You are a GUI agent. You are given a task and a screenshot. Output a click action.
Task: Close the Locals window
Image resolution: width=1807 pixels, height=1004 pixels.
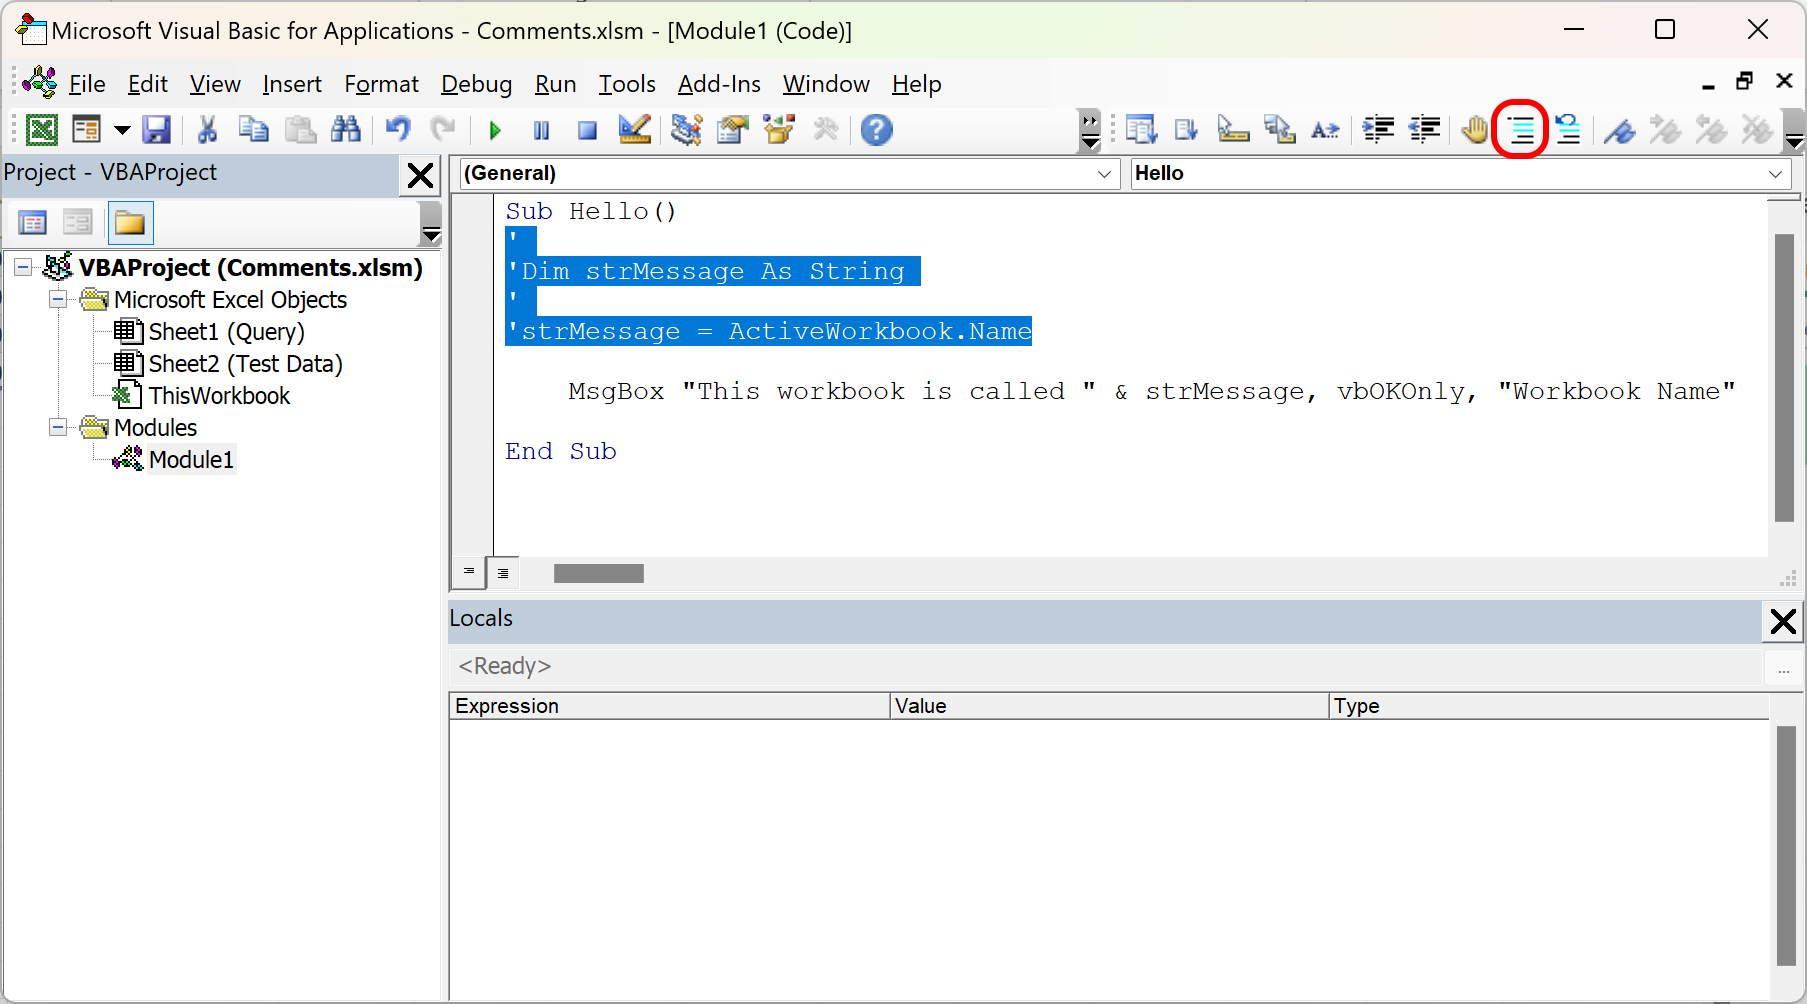tap(1783, 621)
